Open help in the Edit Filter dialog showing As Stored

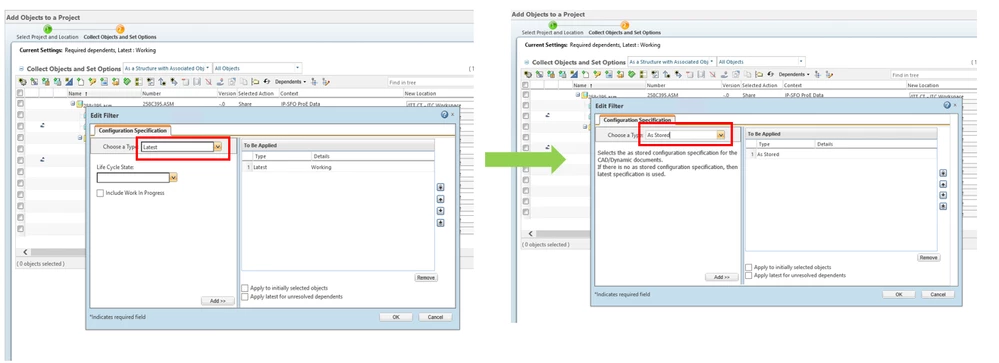pyautogui.click(x=947, y=105)
